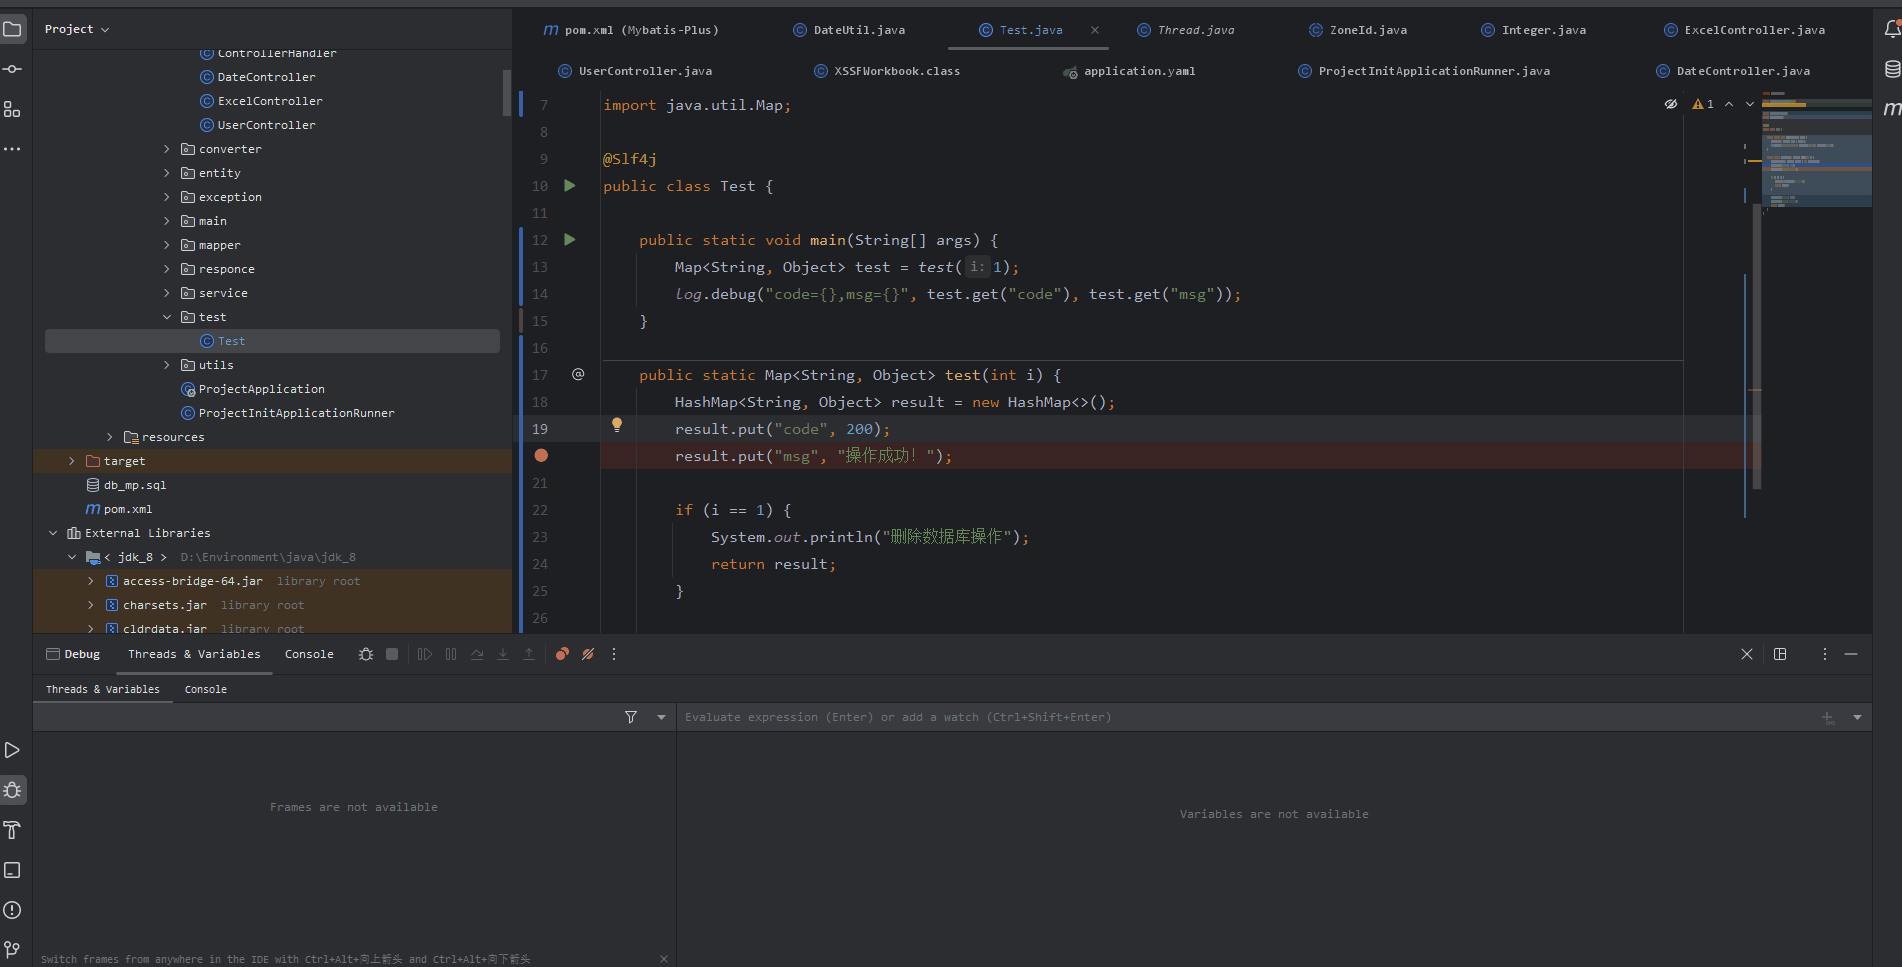Open the Console tab in debug panel
This screenshot has width=1902, height=967.
tap(309, 654)
